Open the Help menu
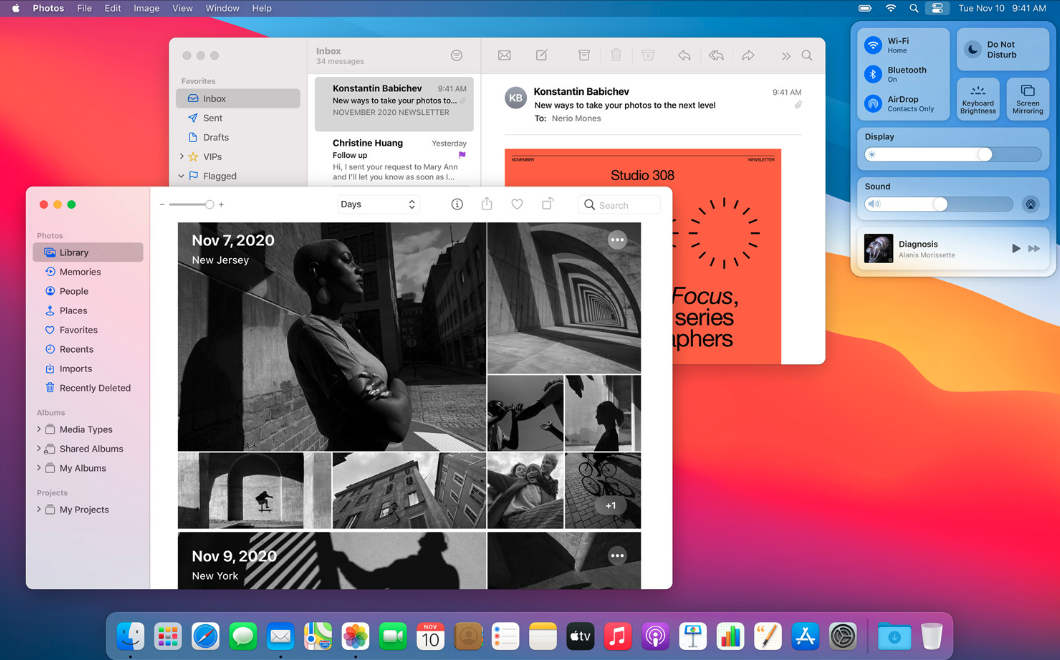This screenshot has height=660, width=1060. [x=262, y=8]
